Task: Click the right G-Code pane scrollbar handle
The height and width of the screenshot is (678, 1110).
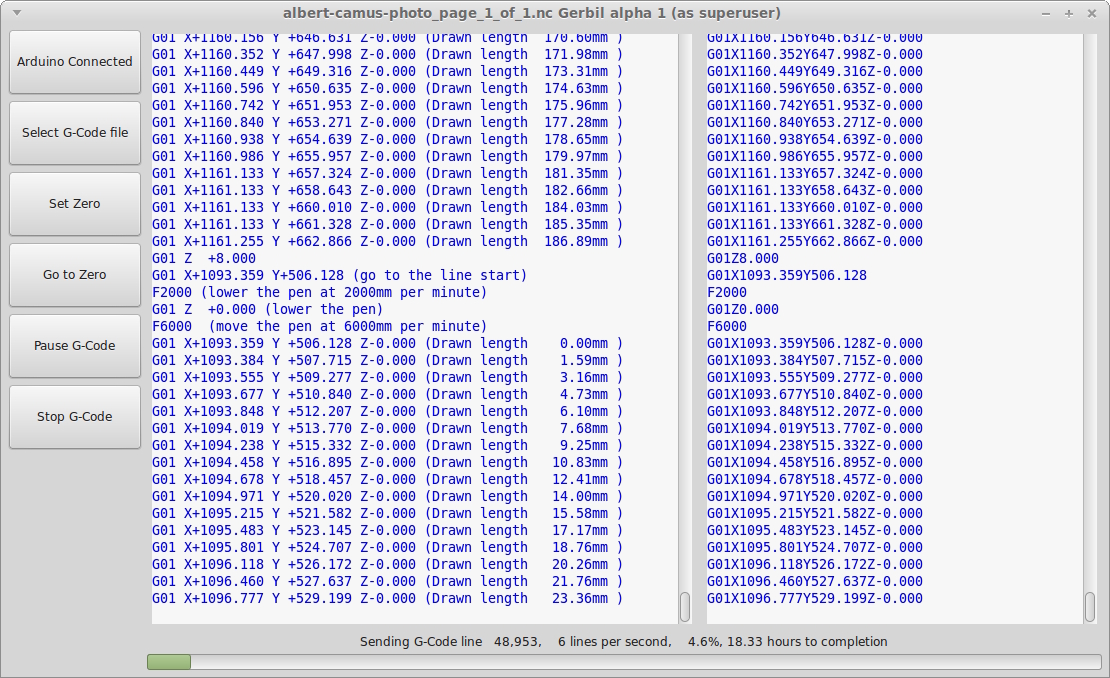Action: (x=1090, y=606)
